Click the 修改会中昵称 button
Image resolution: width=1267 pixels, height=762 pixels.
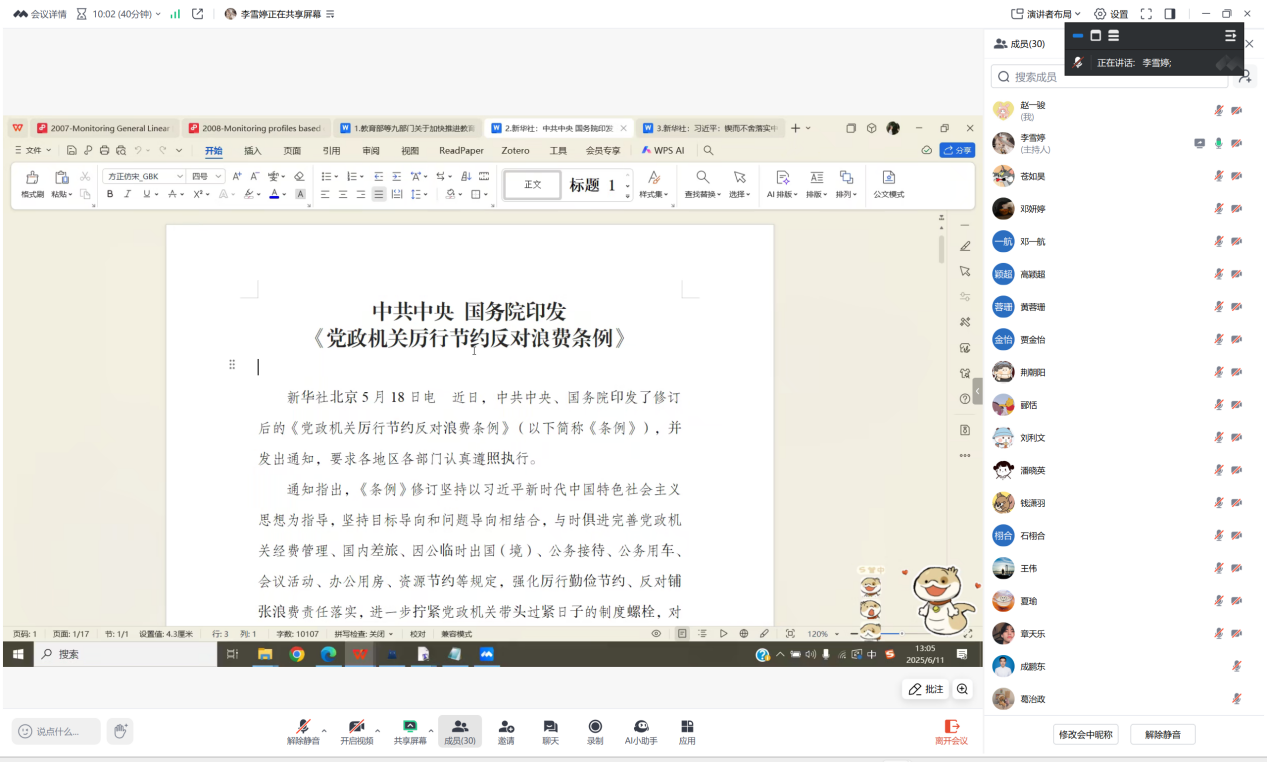1085,734
